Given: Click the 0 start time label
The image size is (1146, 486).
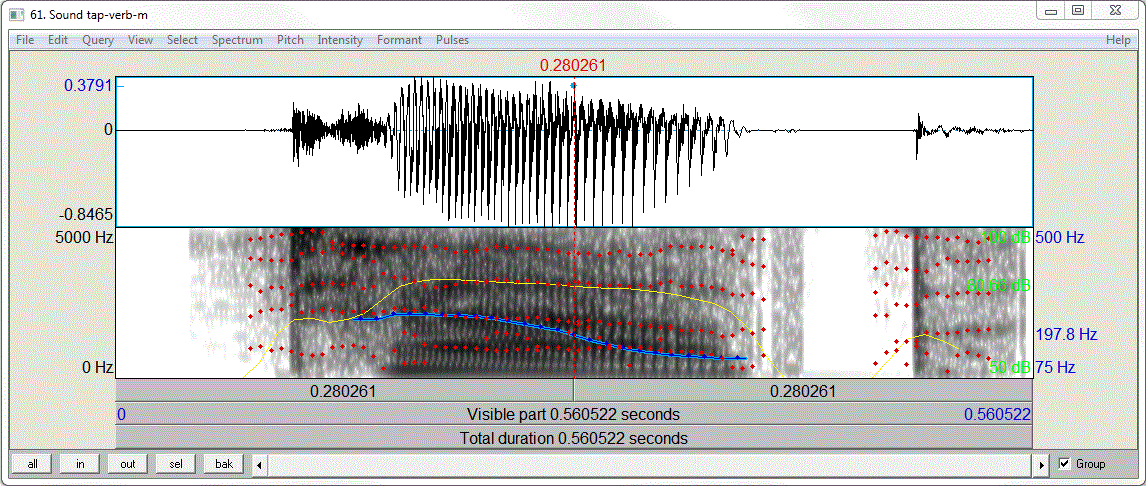Looking at the screenshot, I should coord(121,415).
